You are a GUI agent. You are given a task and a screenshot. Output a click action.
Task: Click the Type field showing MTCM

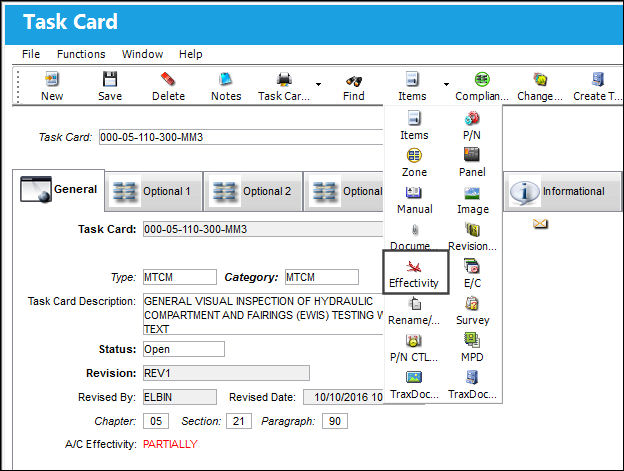[x=180, y=277]
